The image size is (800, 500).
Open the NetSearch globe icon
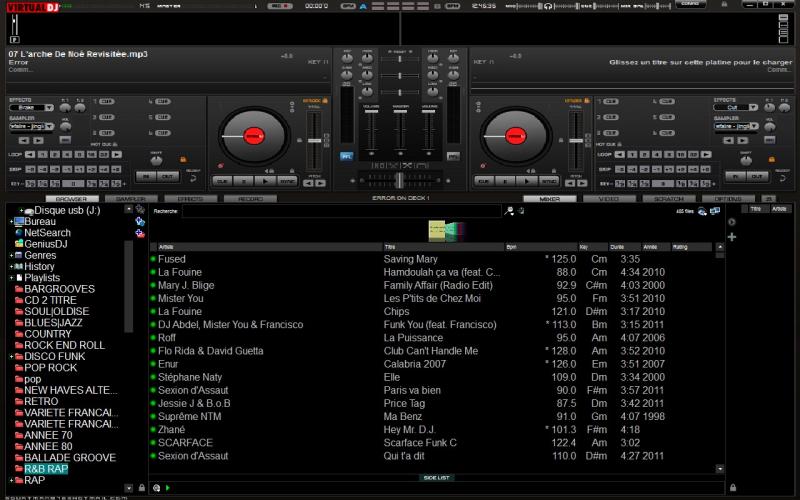click(18, 233)
